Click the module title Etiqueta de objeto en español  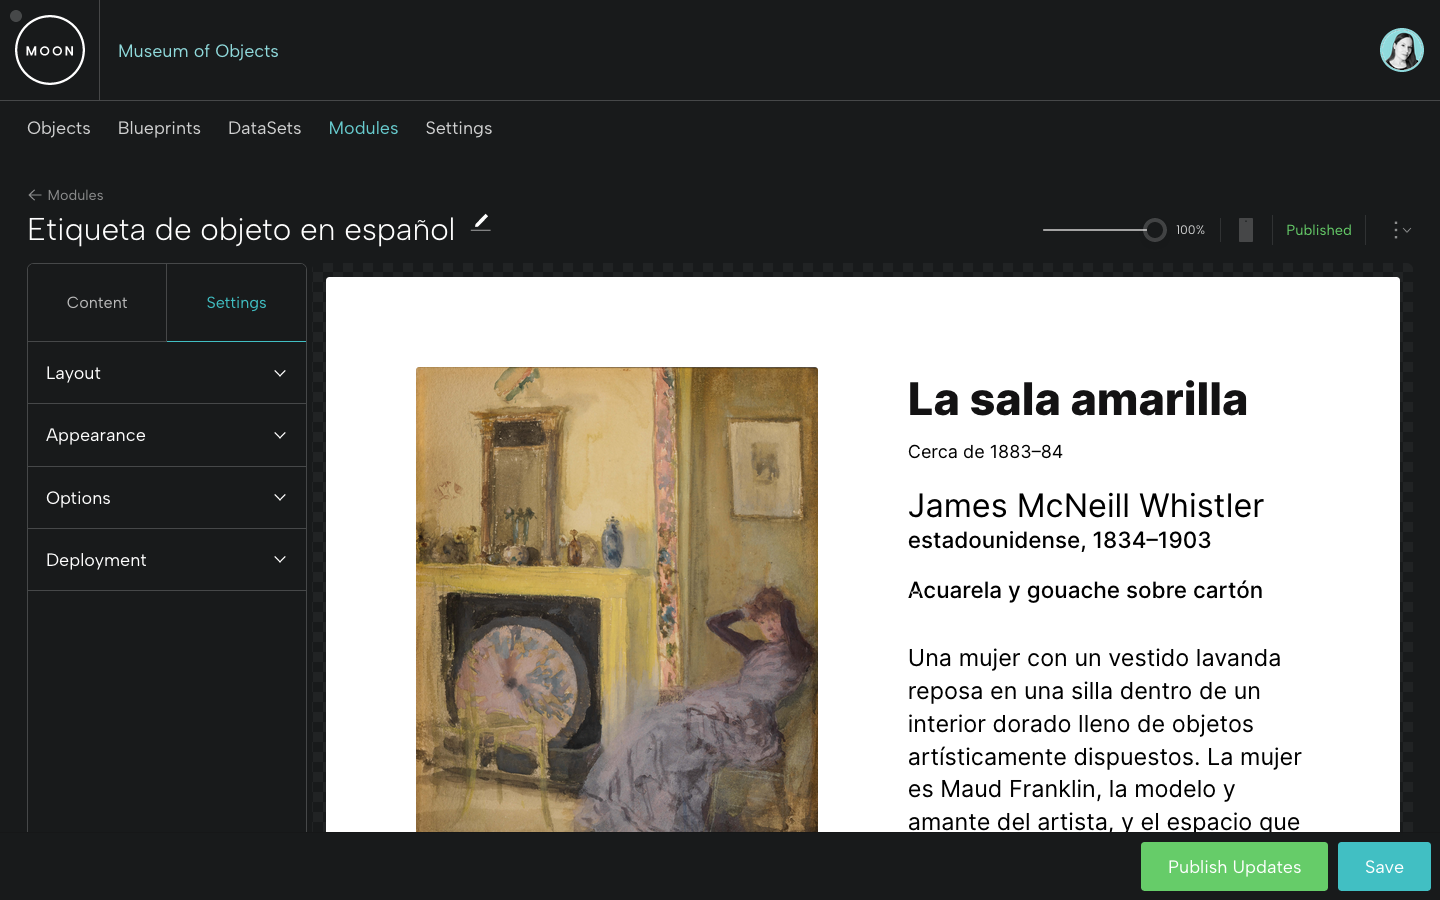click(241, 230)
